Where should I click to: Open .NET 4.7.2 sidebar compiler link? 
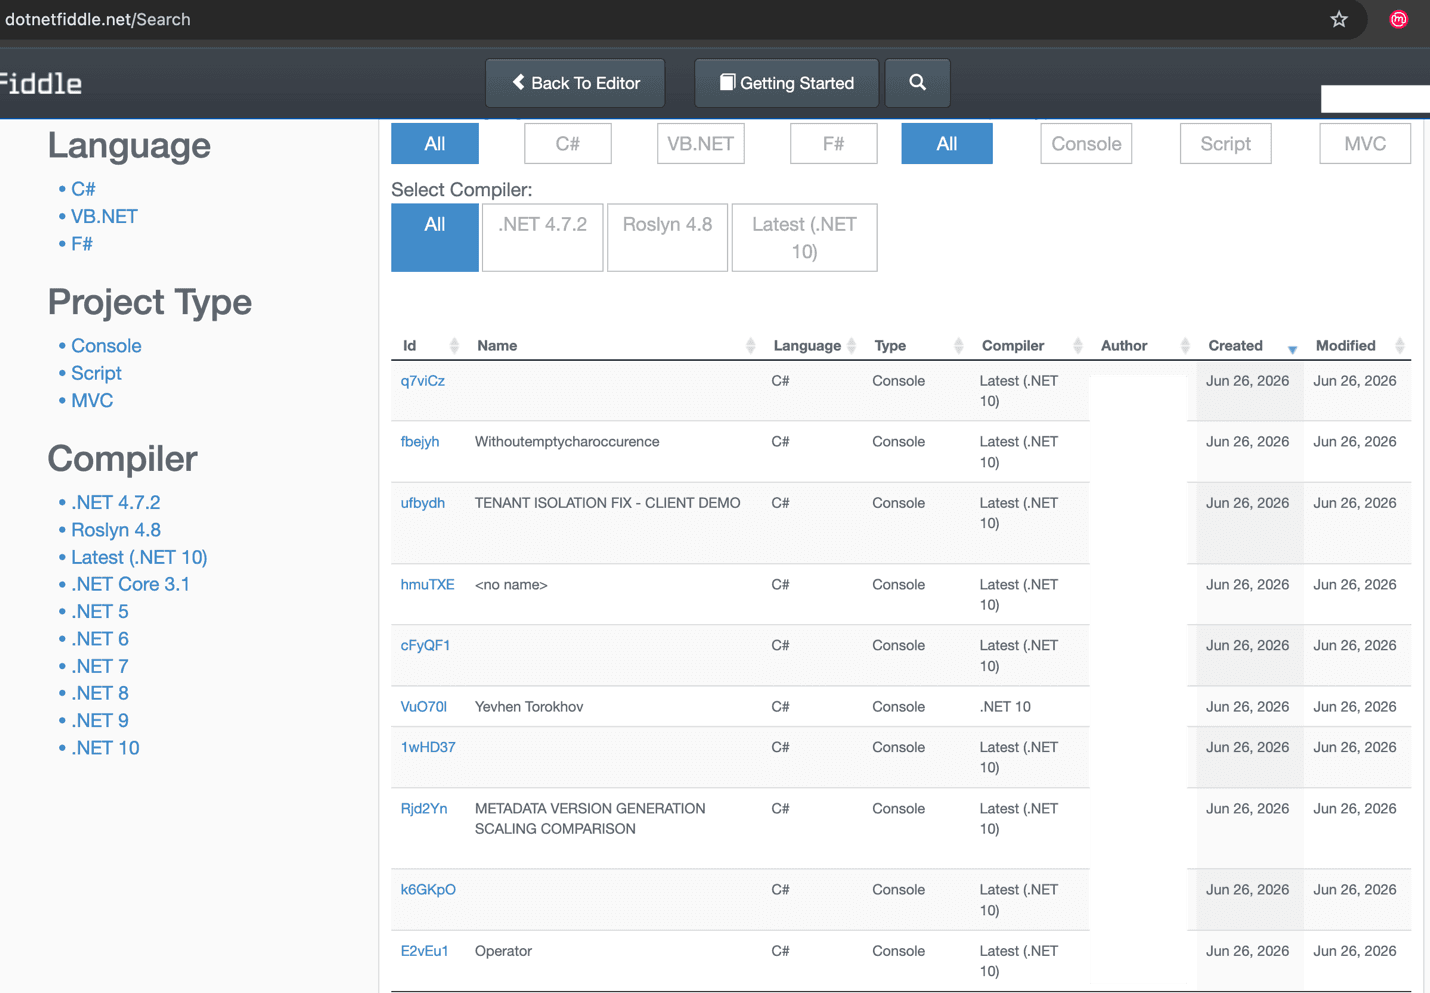click(115, 502)
